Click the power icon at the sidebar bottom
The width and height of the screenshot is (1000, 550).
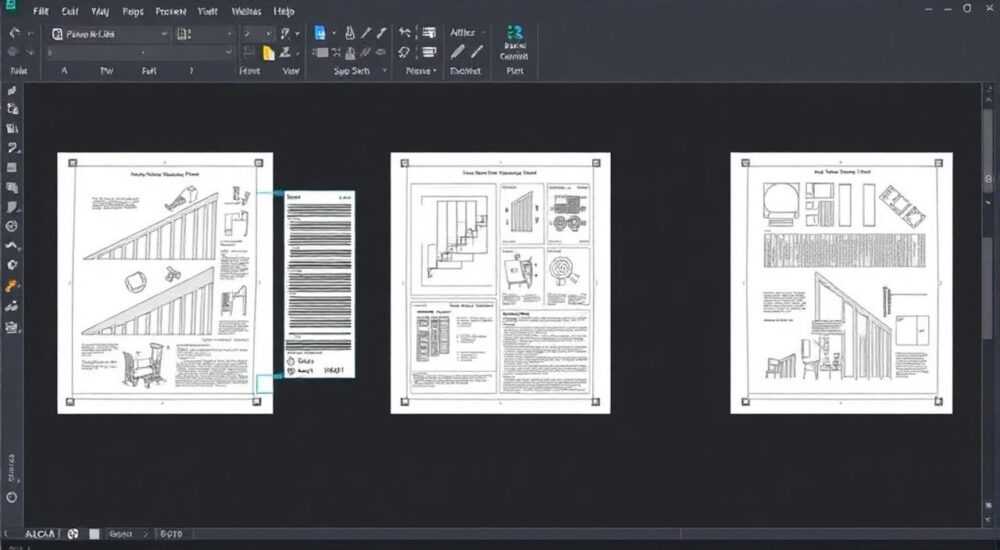11,497
